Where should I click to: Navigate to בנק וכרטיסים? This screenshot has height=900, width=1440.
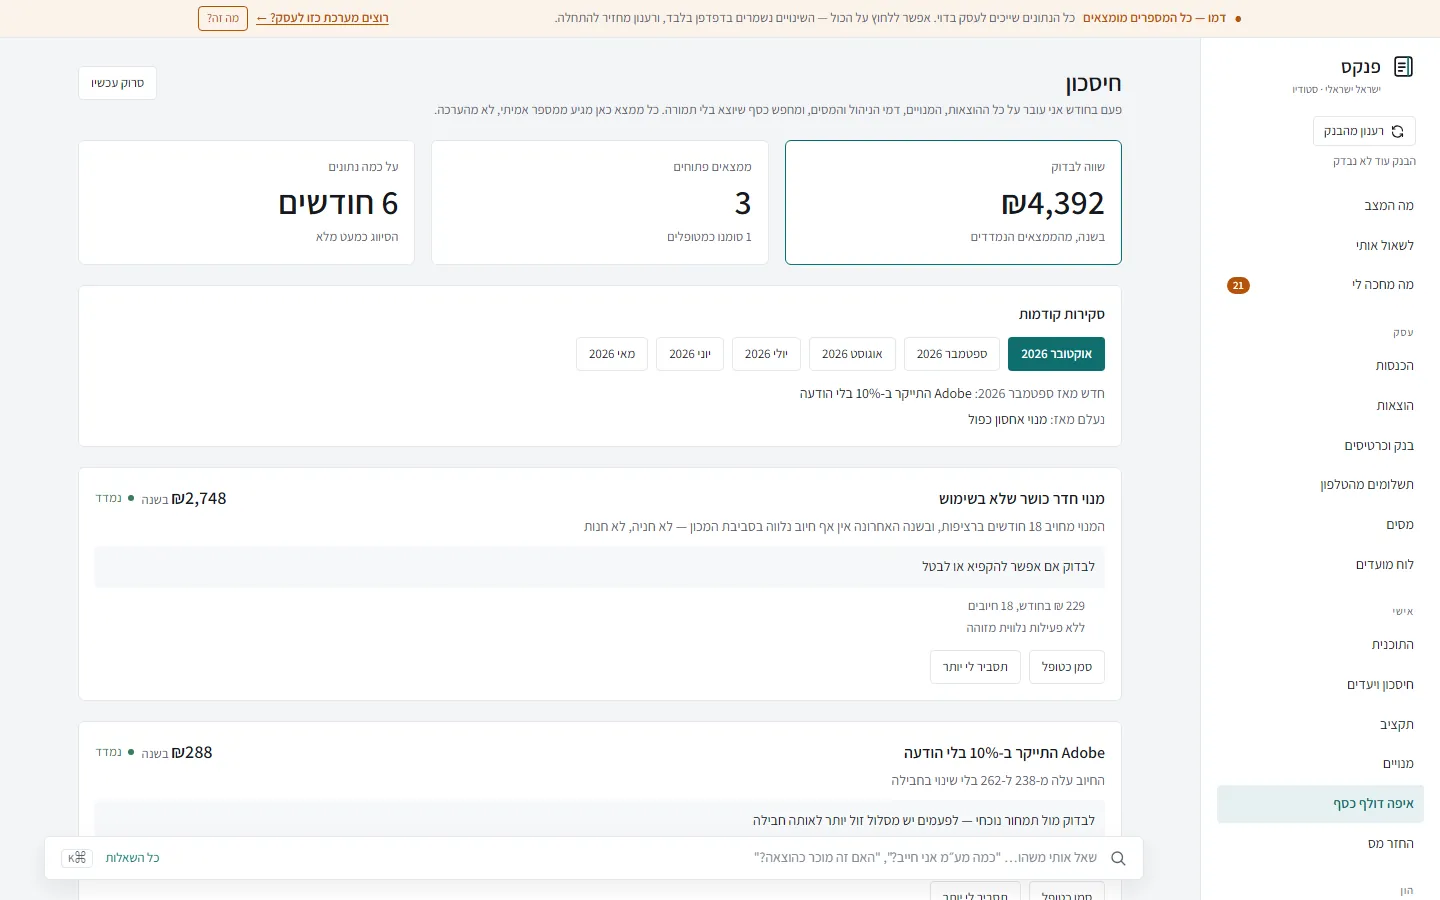point(1320,446)
